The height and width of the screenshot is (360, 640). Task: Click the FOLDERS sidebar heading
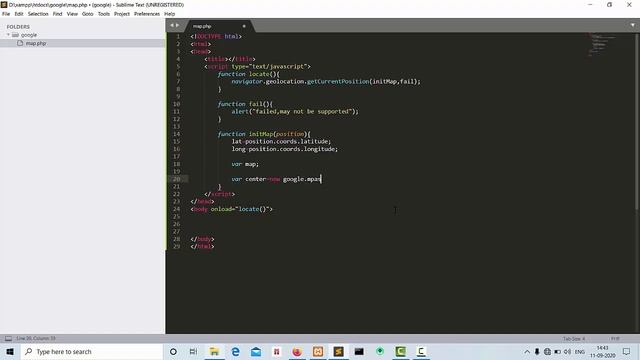point(18,27)
